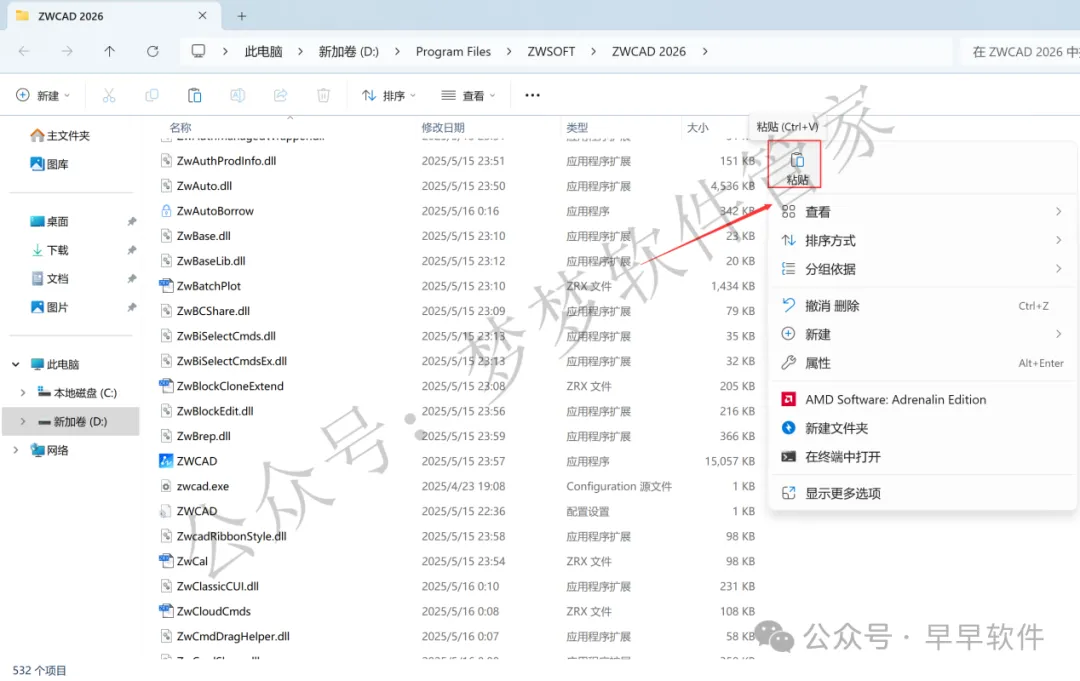Click the monitor icon in address bar
1080x681 pixels.
pos(198,52)
